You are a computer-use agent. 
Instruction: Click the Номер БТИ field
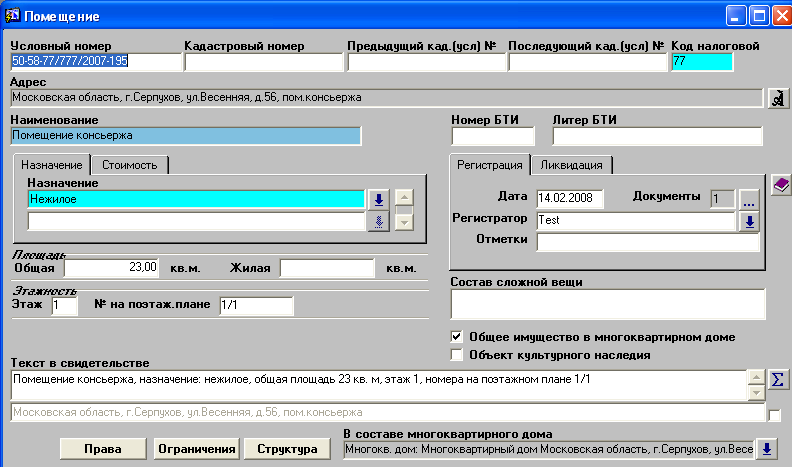[493, 136]
